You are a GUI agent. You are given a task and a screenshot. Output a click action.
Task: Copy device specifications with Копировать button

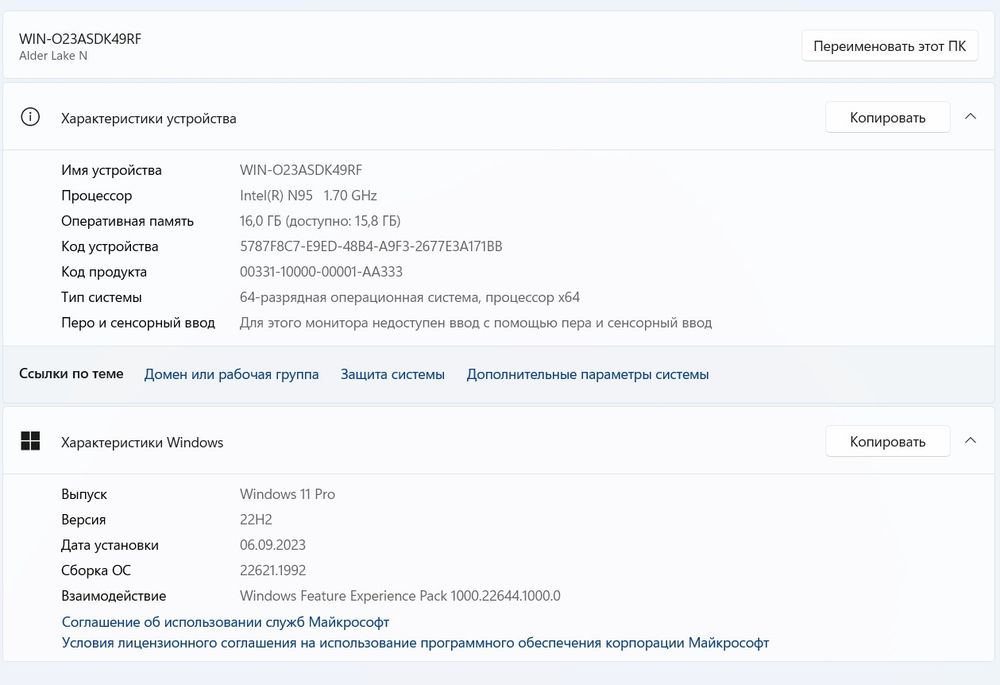pyautogui.click(x=887, y=117)
